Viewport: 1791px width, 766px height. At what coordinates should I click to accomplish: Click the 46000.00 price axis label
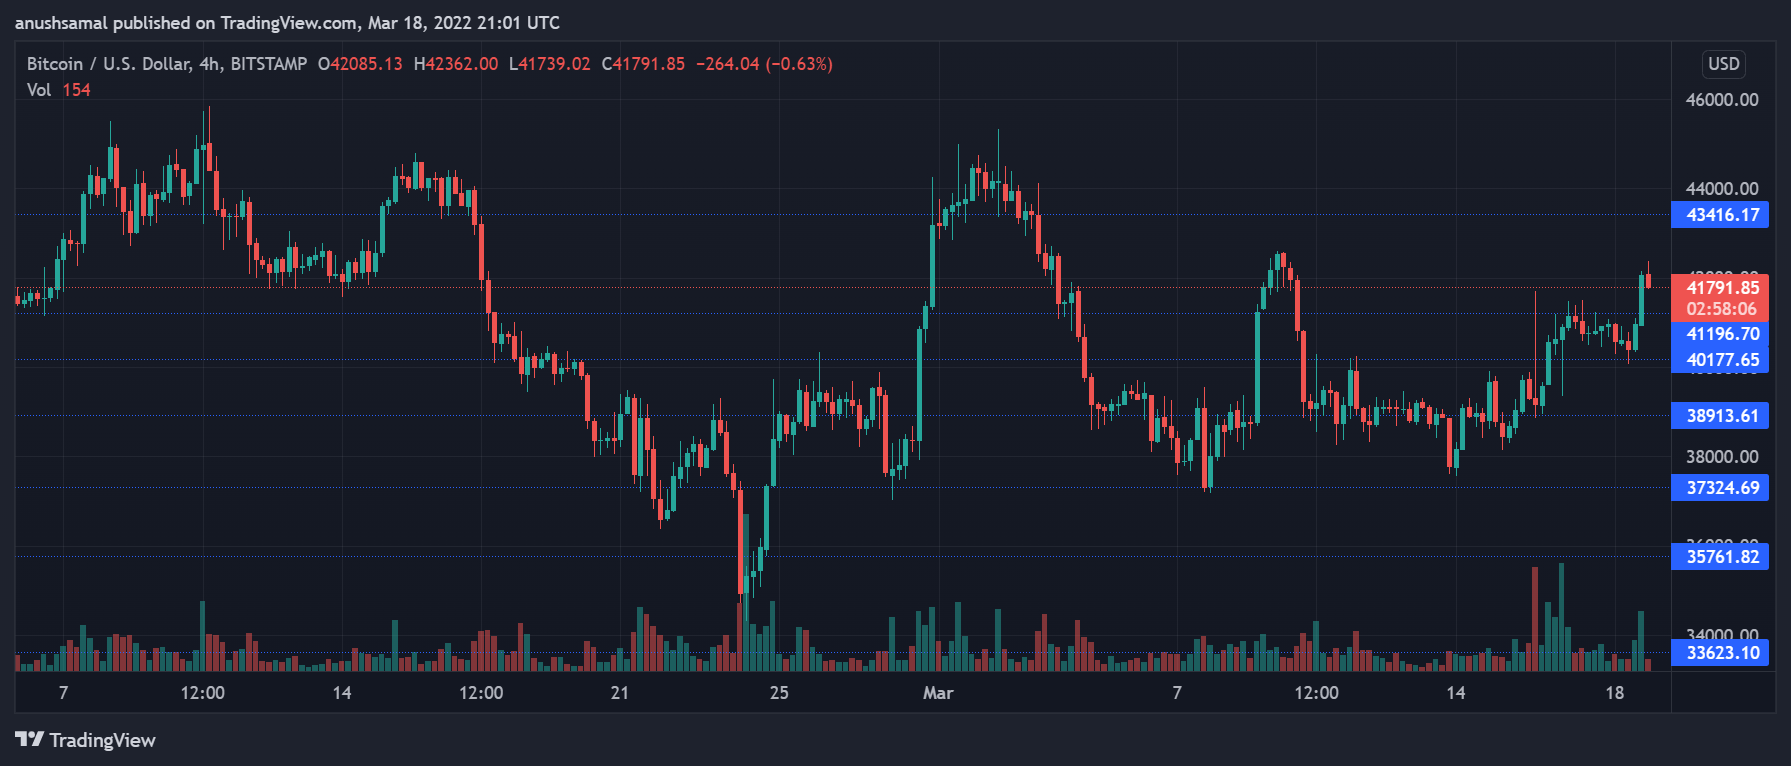click(x=1721, y=100)
